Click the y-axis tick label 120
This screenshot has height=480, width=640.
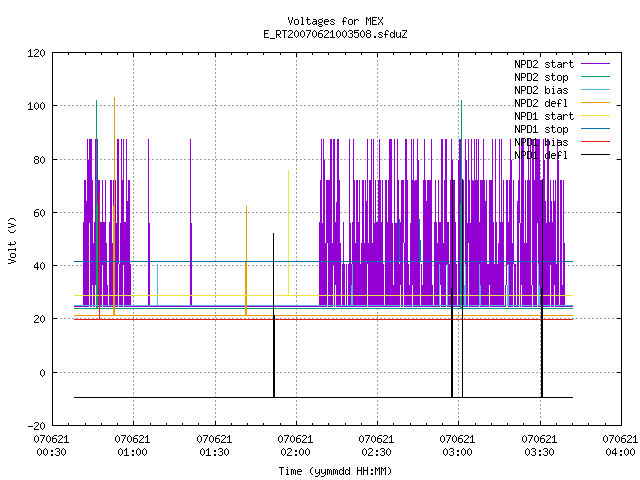click(36, 53)
